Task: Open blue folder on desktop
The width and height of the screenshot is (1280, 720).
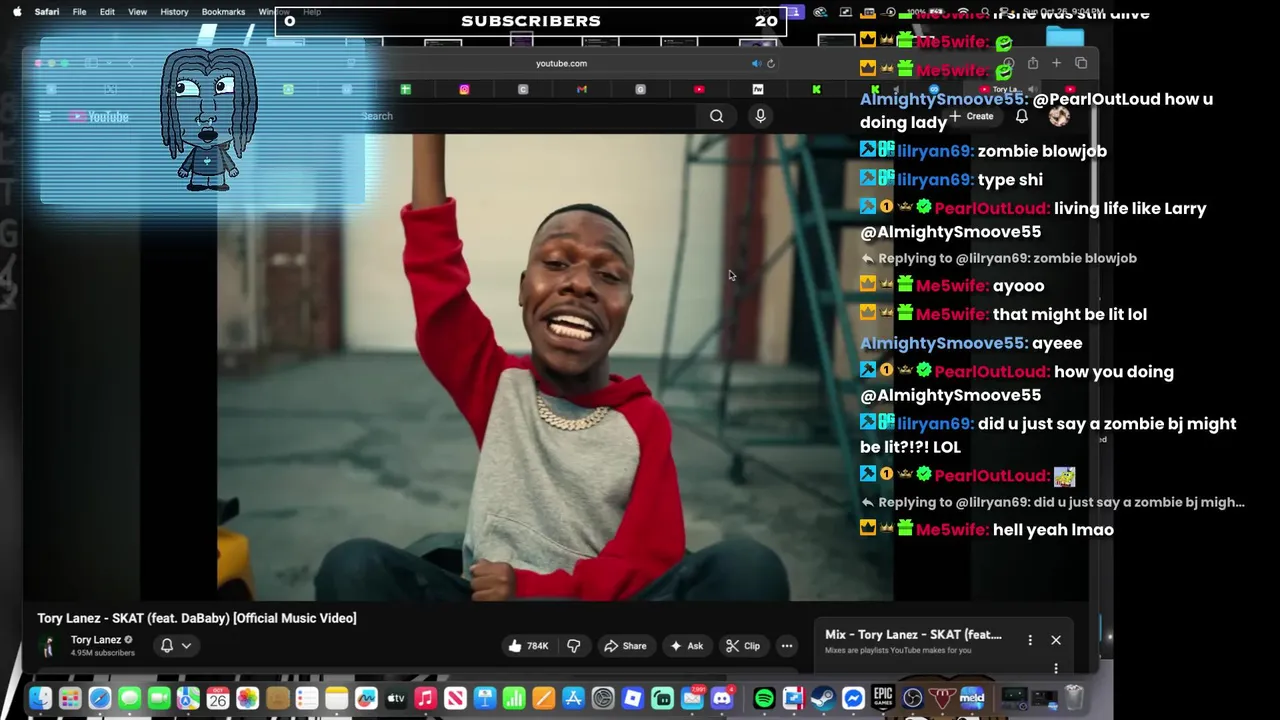Action: (x=1065, y=38)
